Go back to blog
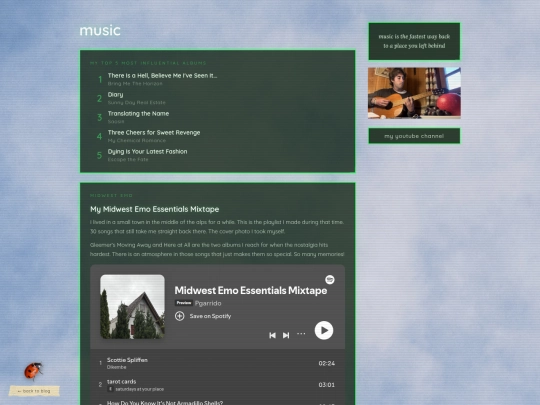This screenshot has height=405, width=540. pos(34,391)
